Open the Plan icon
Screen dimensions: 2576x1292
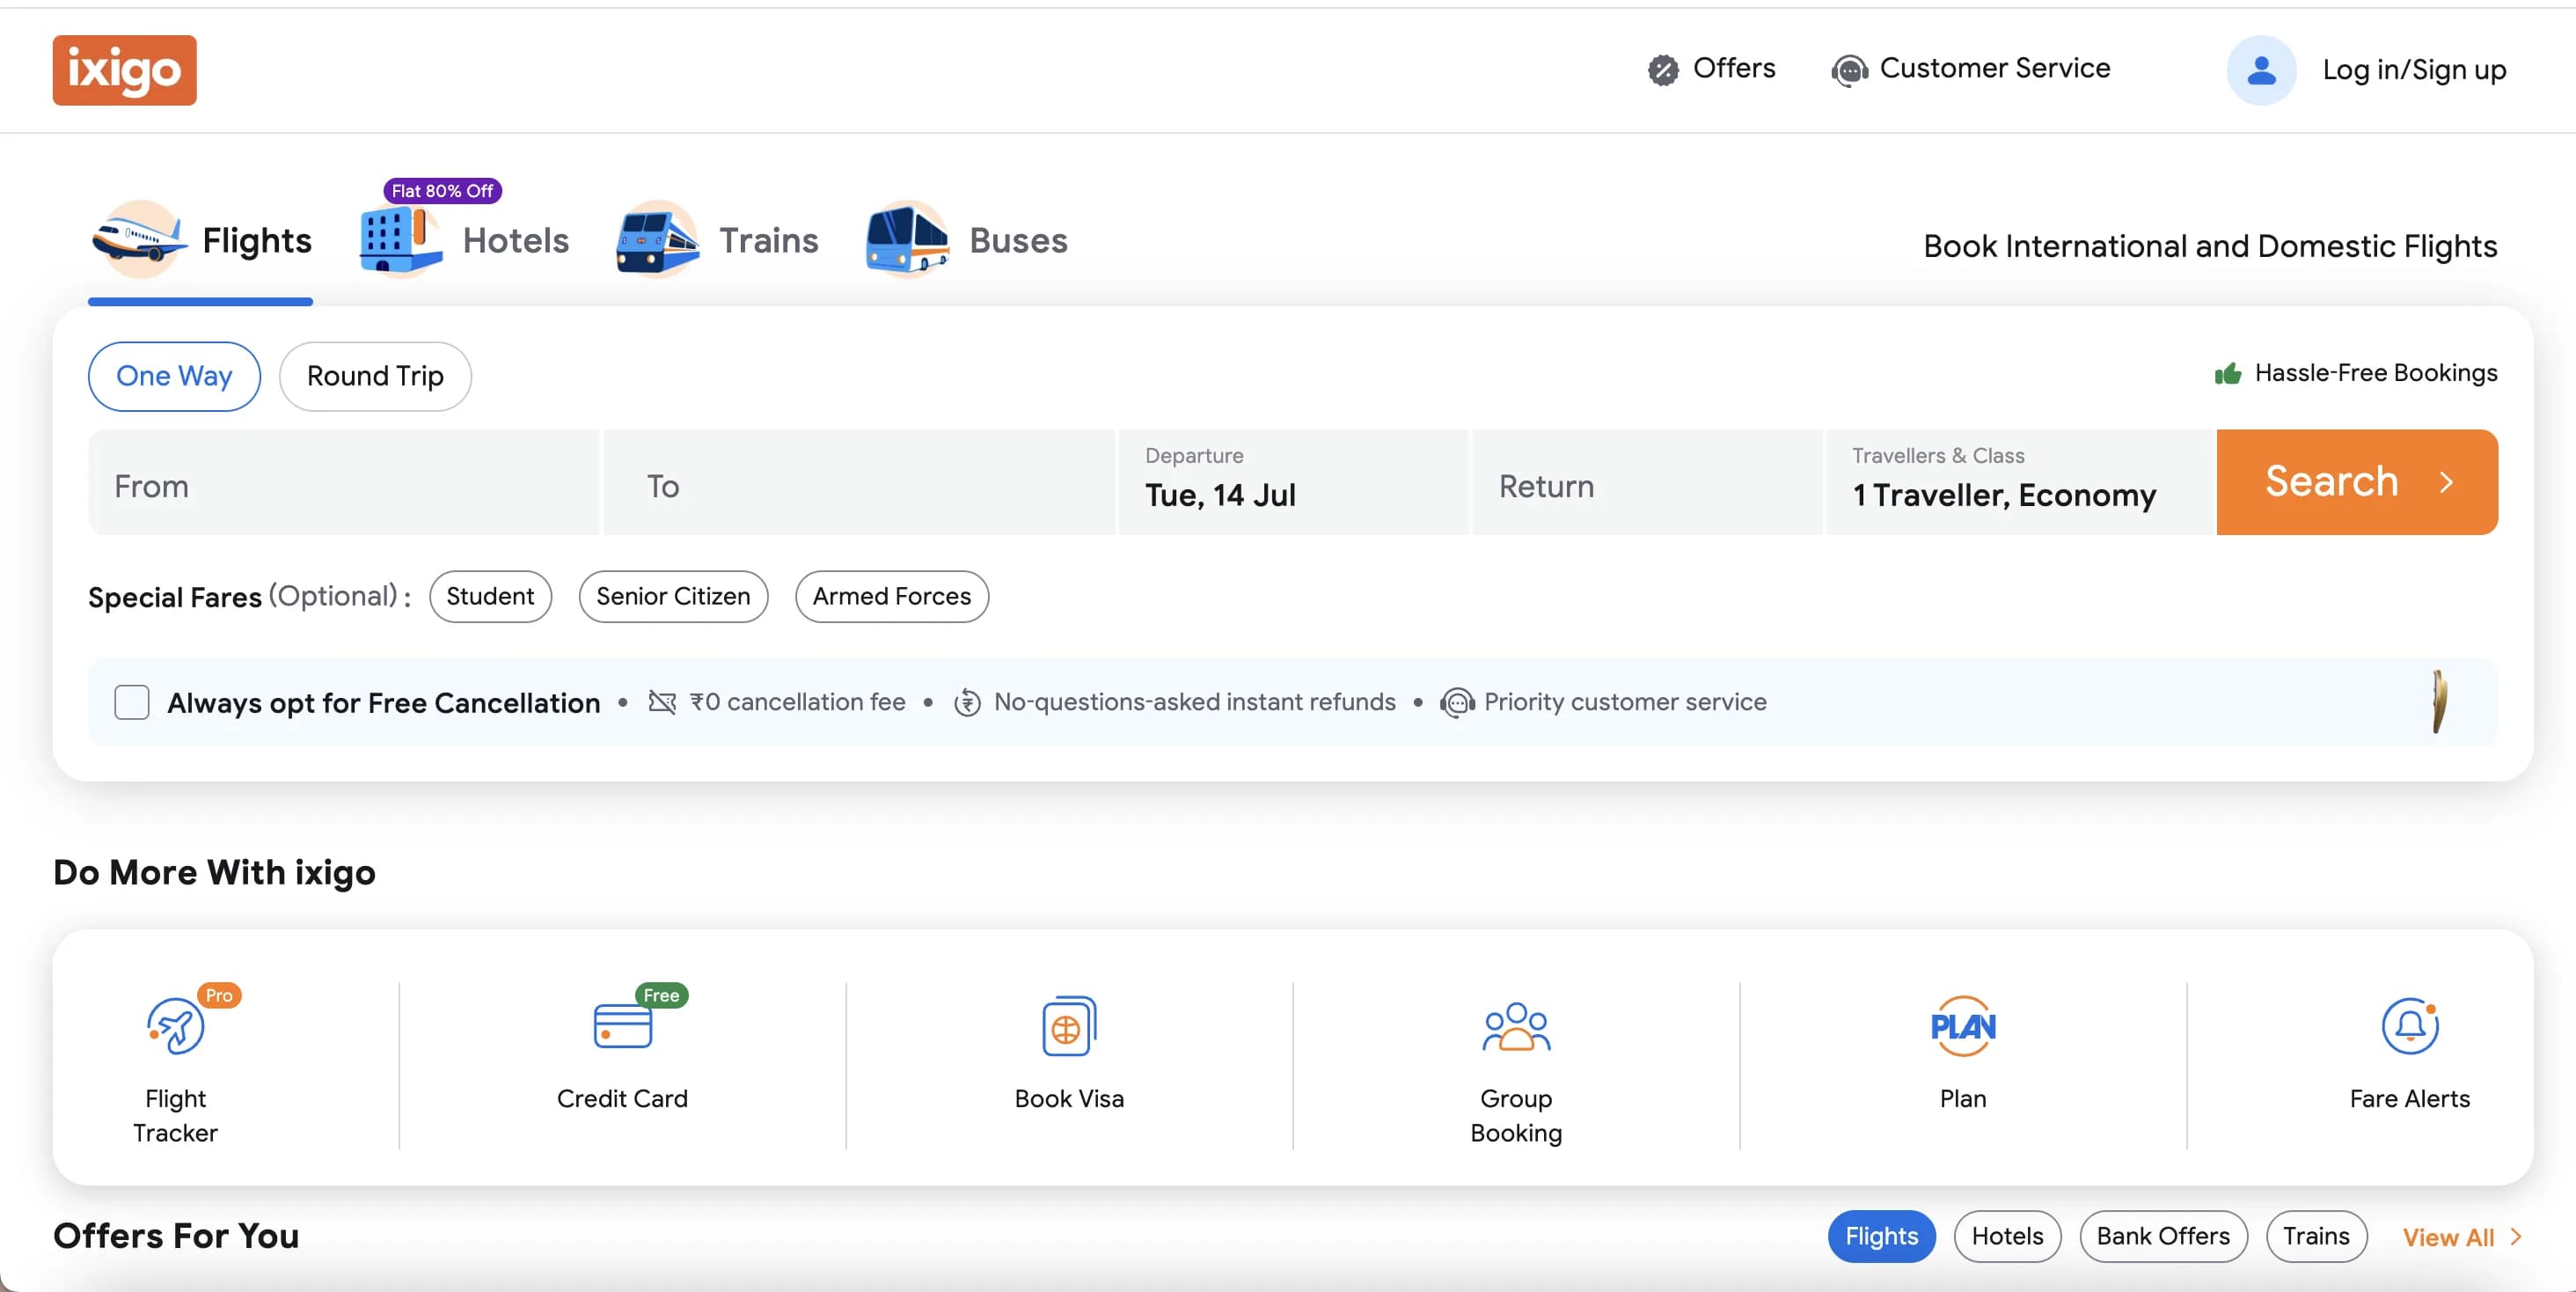[x=1963, y=1026]
